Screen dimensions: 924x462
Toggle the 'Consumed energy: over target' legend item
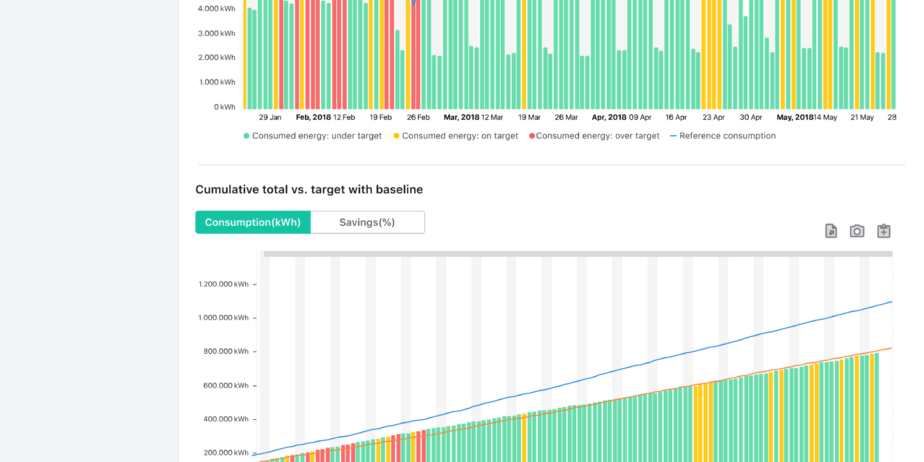pyautogui.click(x=595, y=136)
